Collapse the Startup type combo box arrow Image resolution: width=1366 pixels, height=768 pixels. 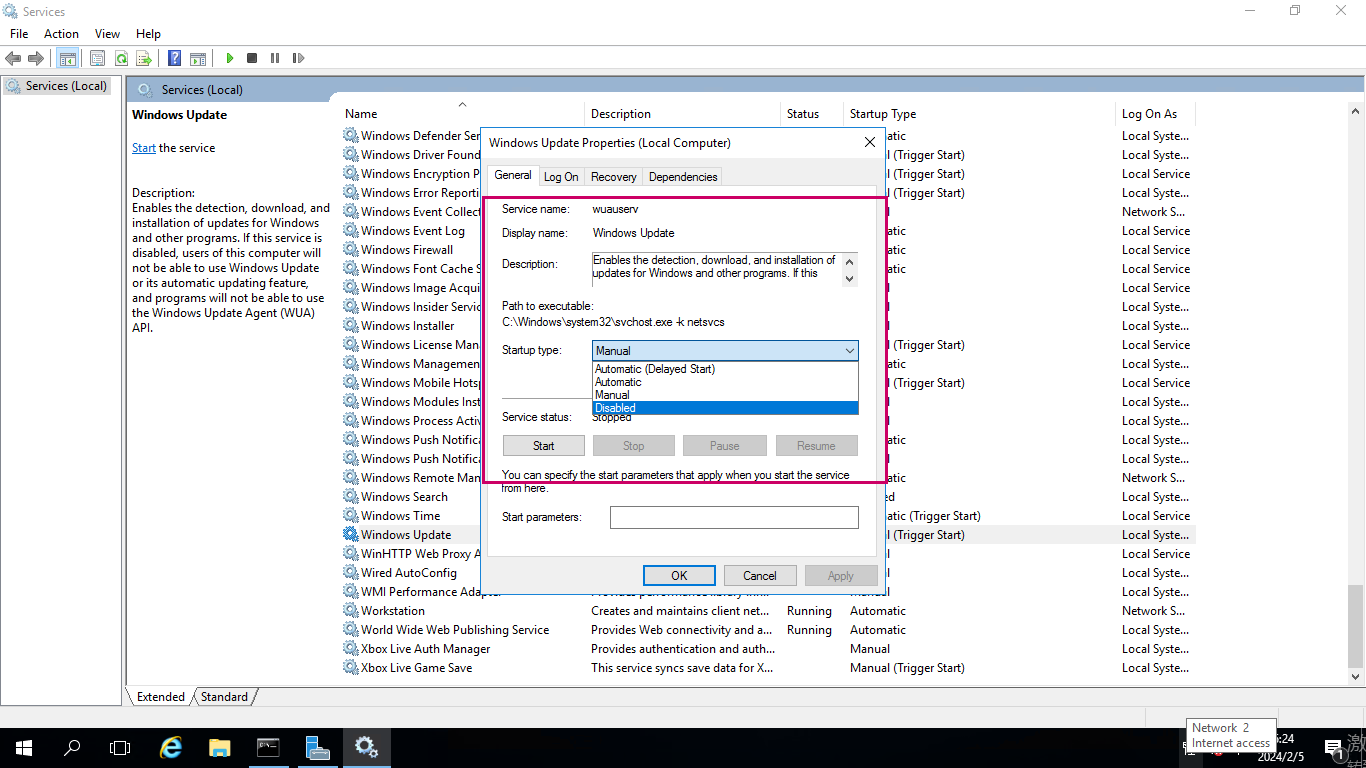(849, 350)
